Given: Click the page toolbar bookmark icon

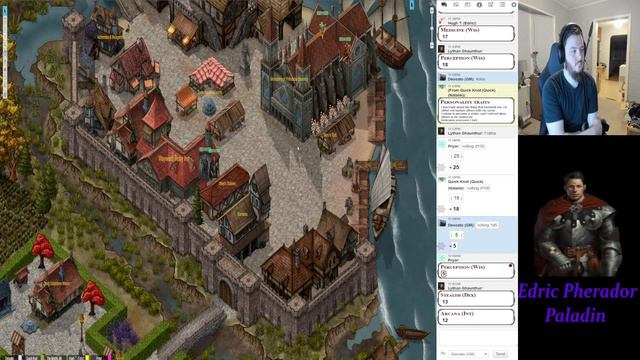Looking at the screenshot, I should click(x=411, y=5).
